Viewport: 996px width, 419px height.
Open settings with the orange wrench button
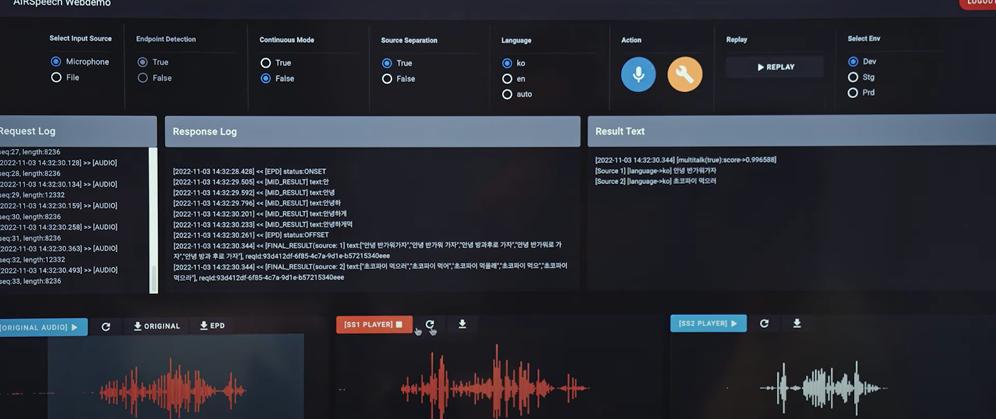(685, 74)
